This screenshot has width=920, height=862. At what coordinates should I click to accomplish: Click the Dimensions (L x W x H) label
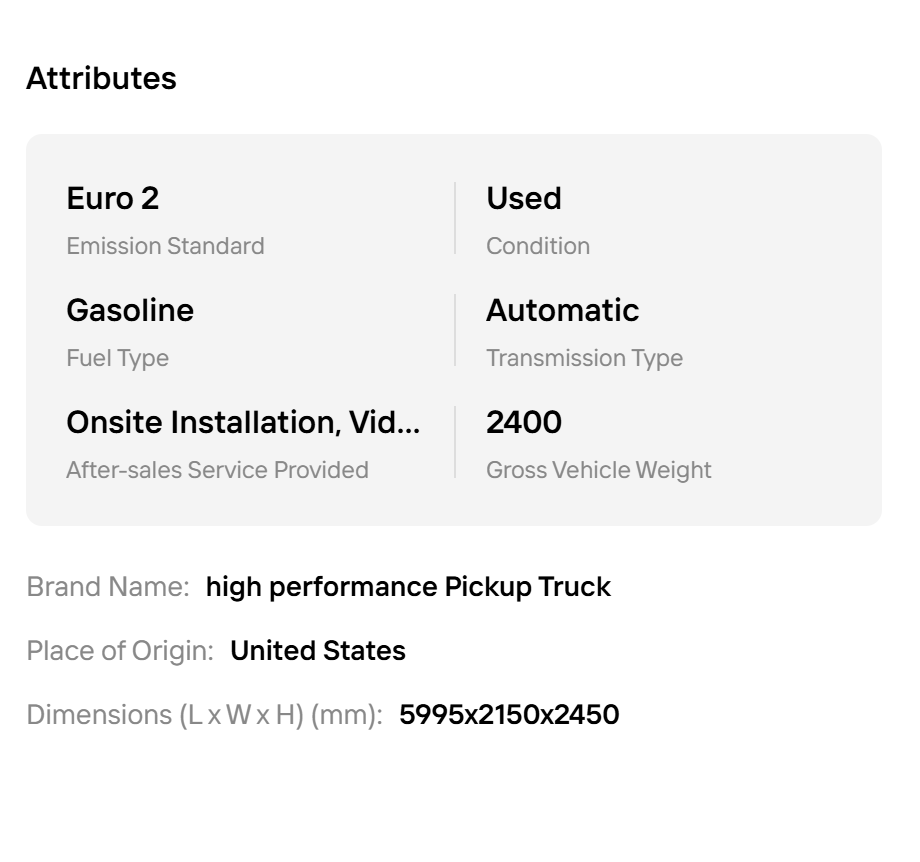coord(204,715)
